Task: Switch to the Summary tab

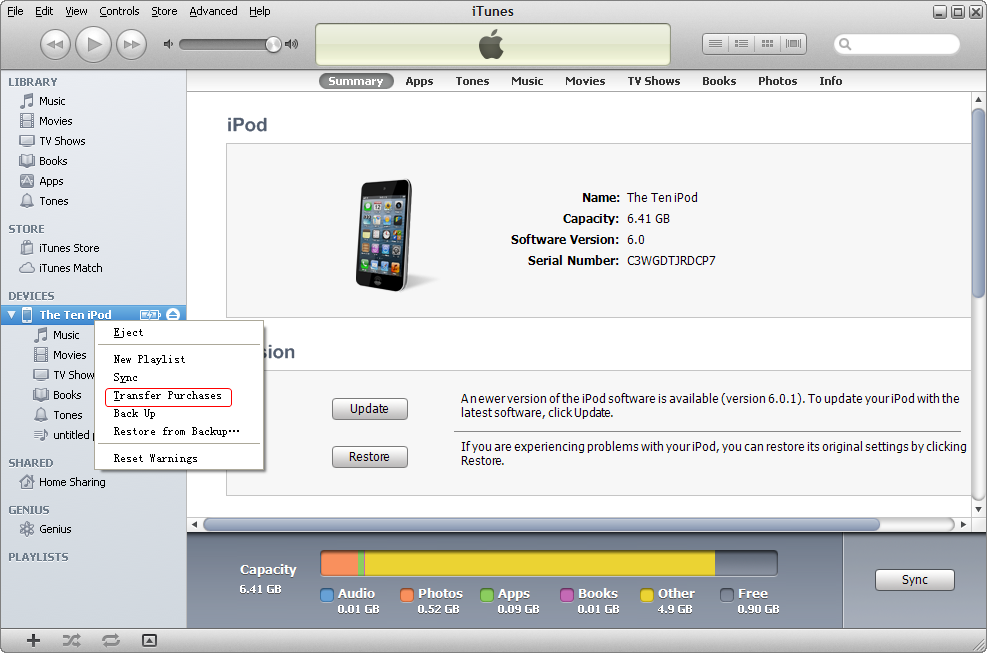Action: (356, 81)
